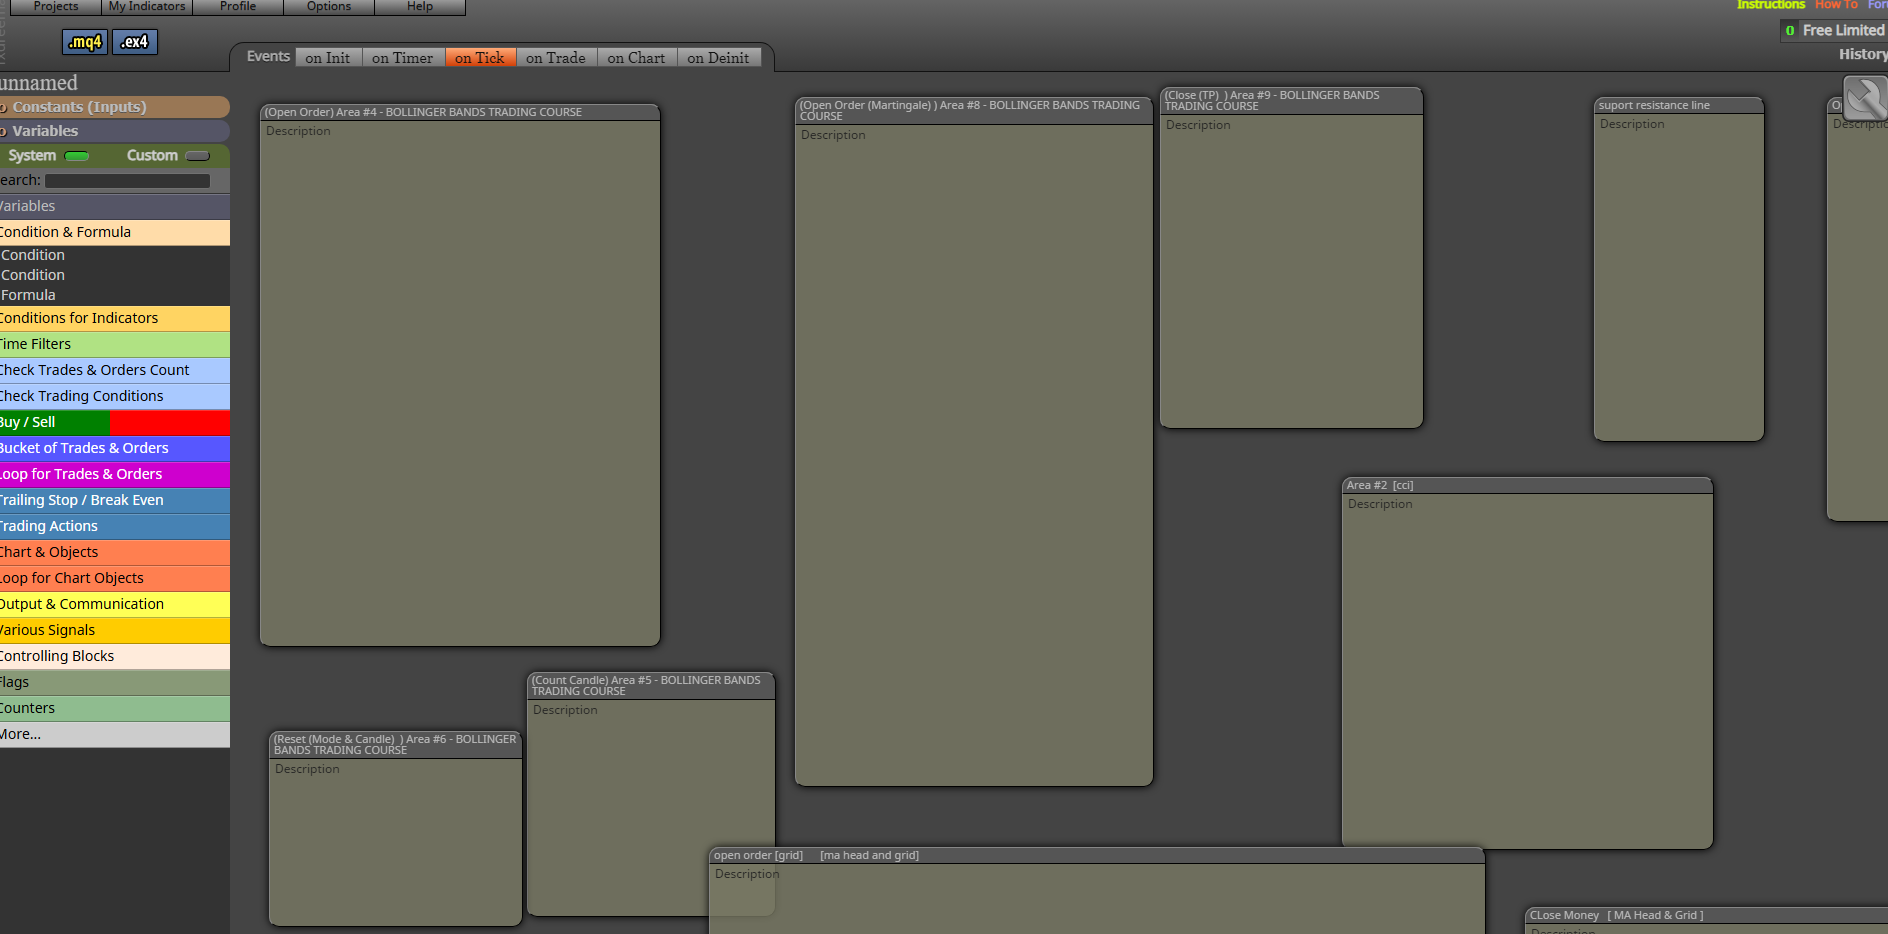Screen dimensions: 1888x934
Task: Open the Projects menu
Action: (56, 7)
